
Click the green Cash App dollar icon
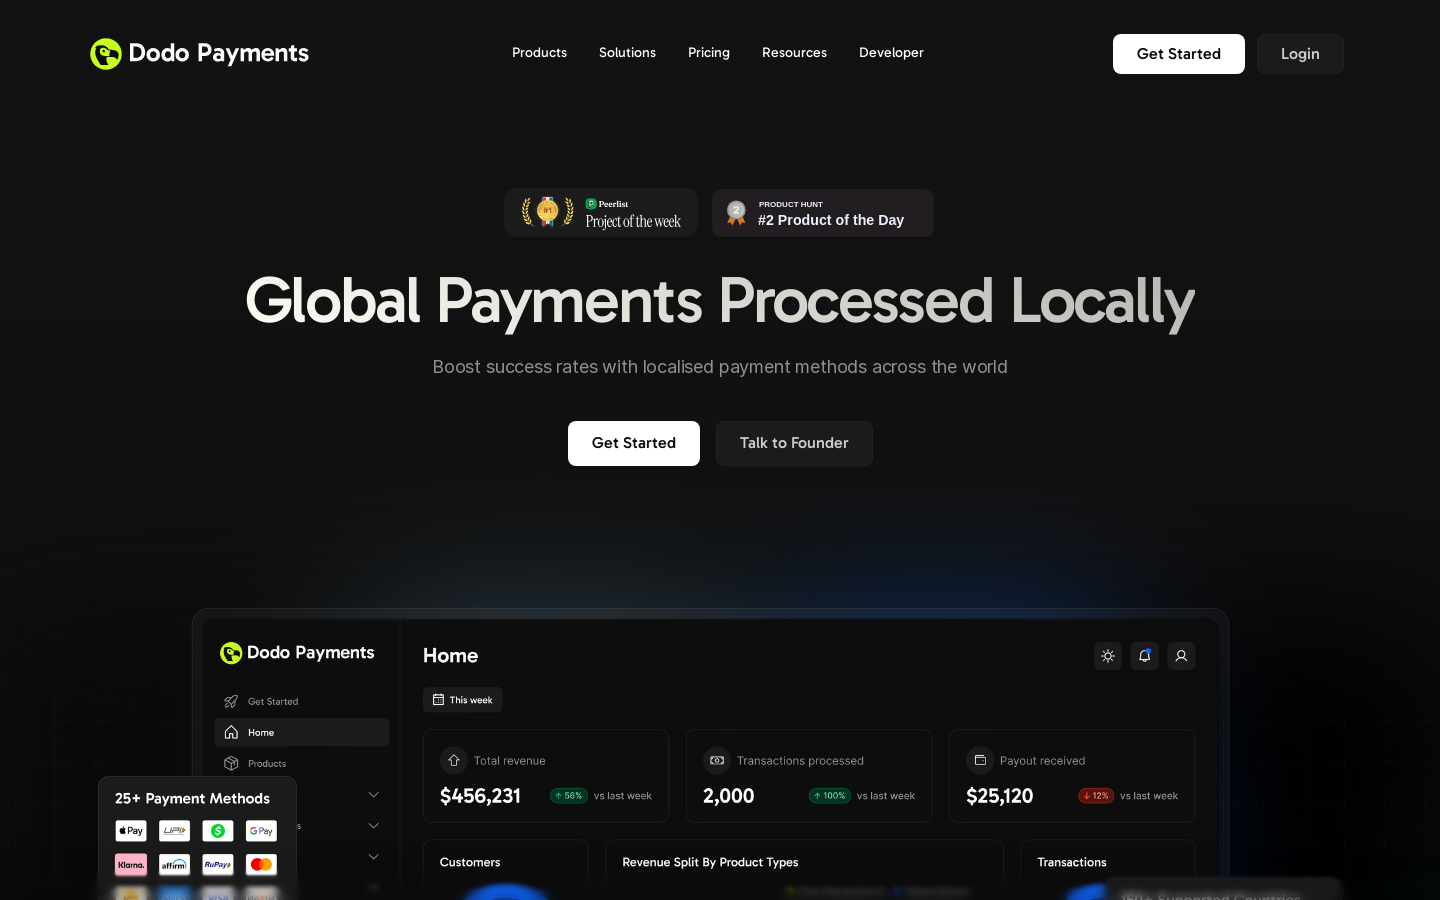218,831
